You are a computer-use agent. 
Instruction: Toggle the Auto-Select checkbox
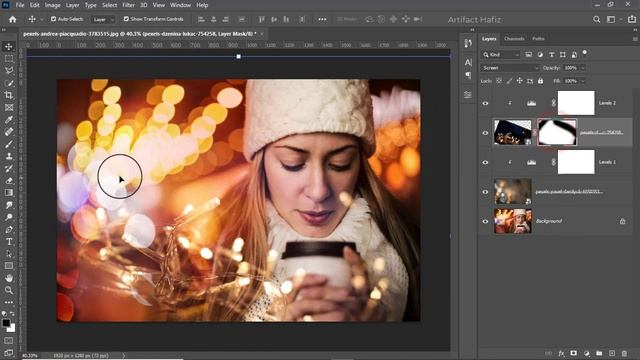click(x=53, y=19)
